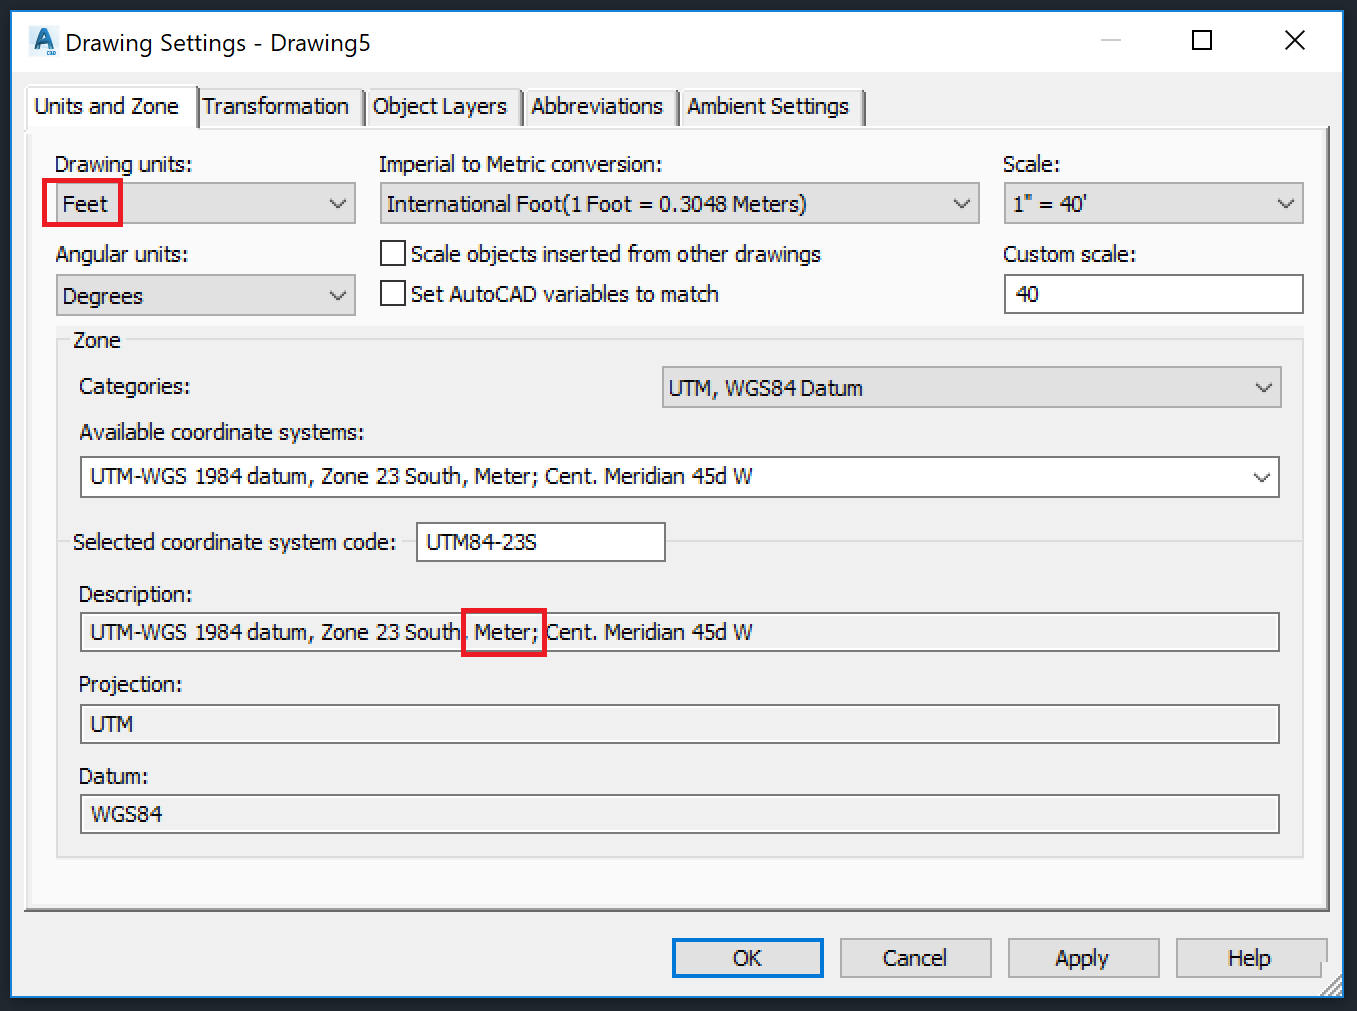Click the 'Selected coordinate system code:' label
1357x1011 pixels.
click(234, 542)
